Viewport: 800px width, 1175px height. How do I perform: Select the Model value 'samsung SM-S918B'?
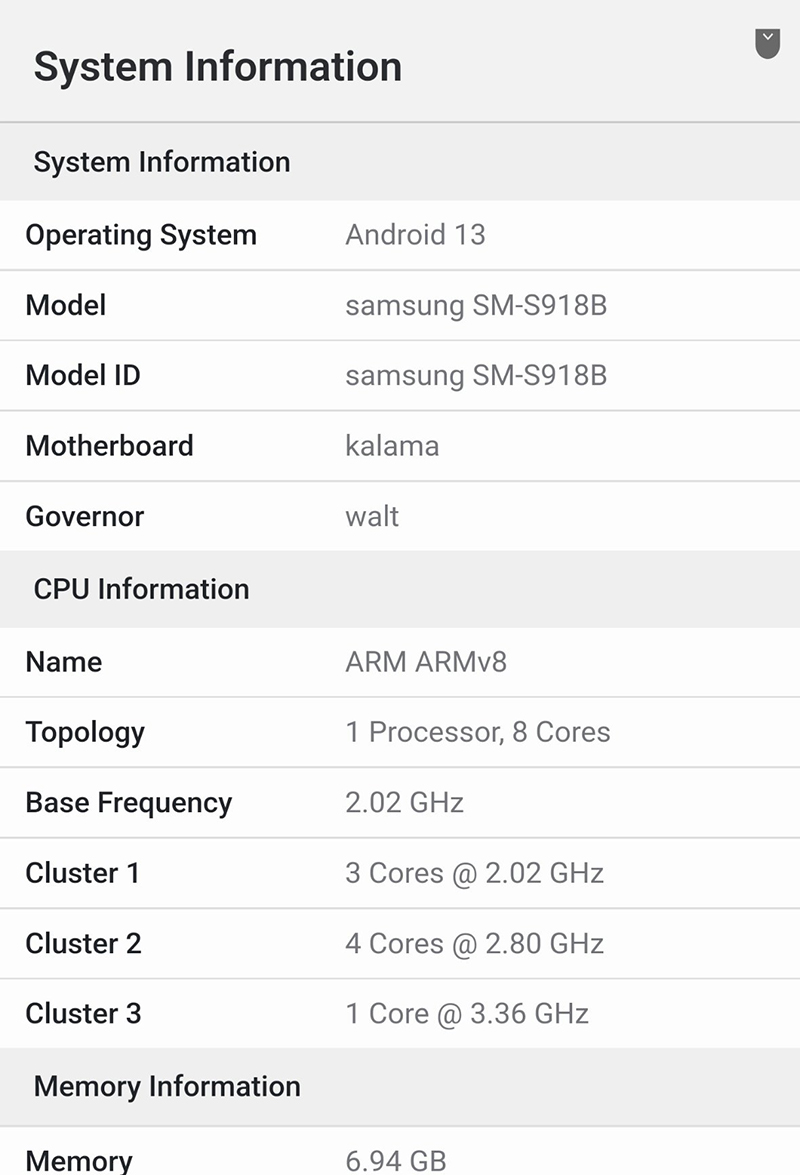pos(476,306)
